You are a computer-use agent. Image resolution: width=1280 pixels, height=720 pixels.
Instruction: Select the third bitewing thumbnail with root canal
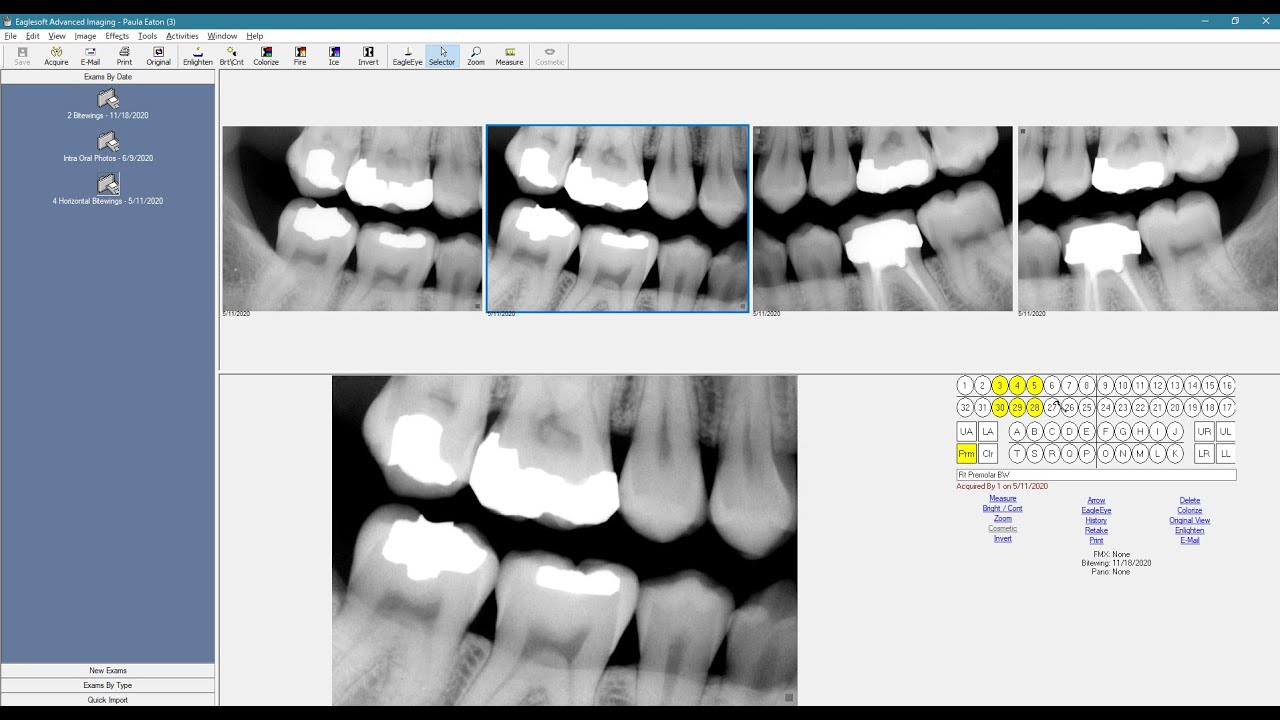coord(882,218)
